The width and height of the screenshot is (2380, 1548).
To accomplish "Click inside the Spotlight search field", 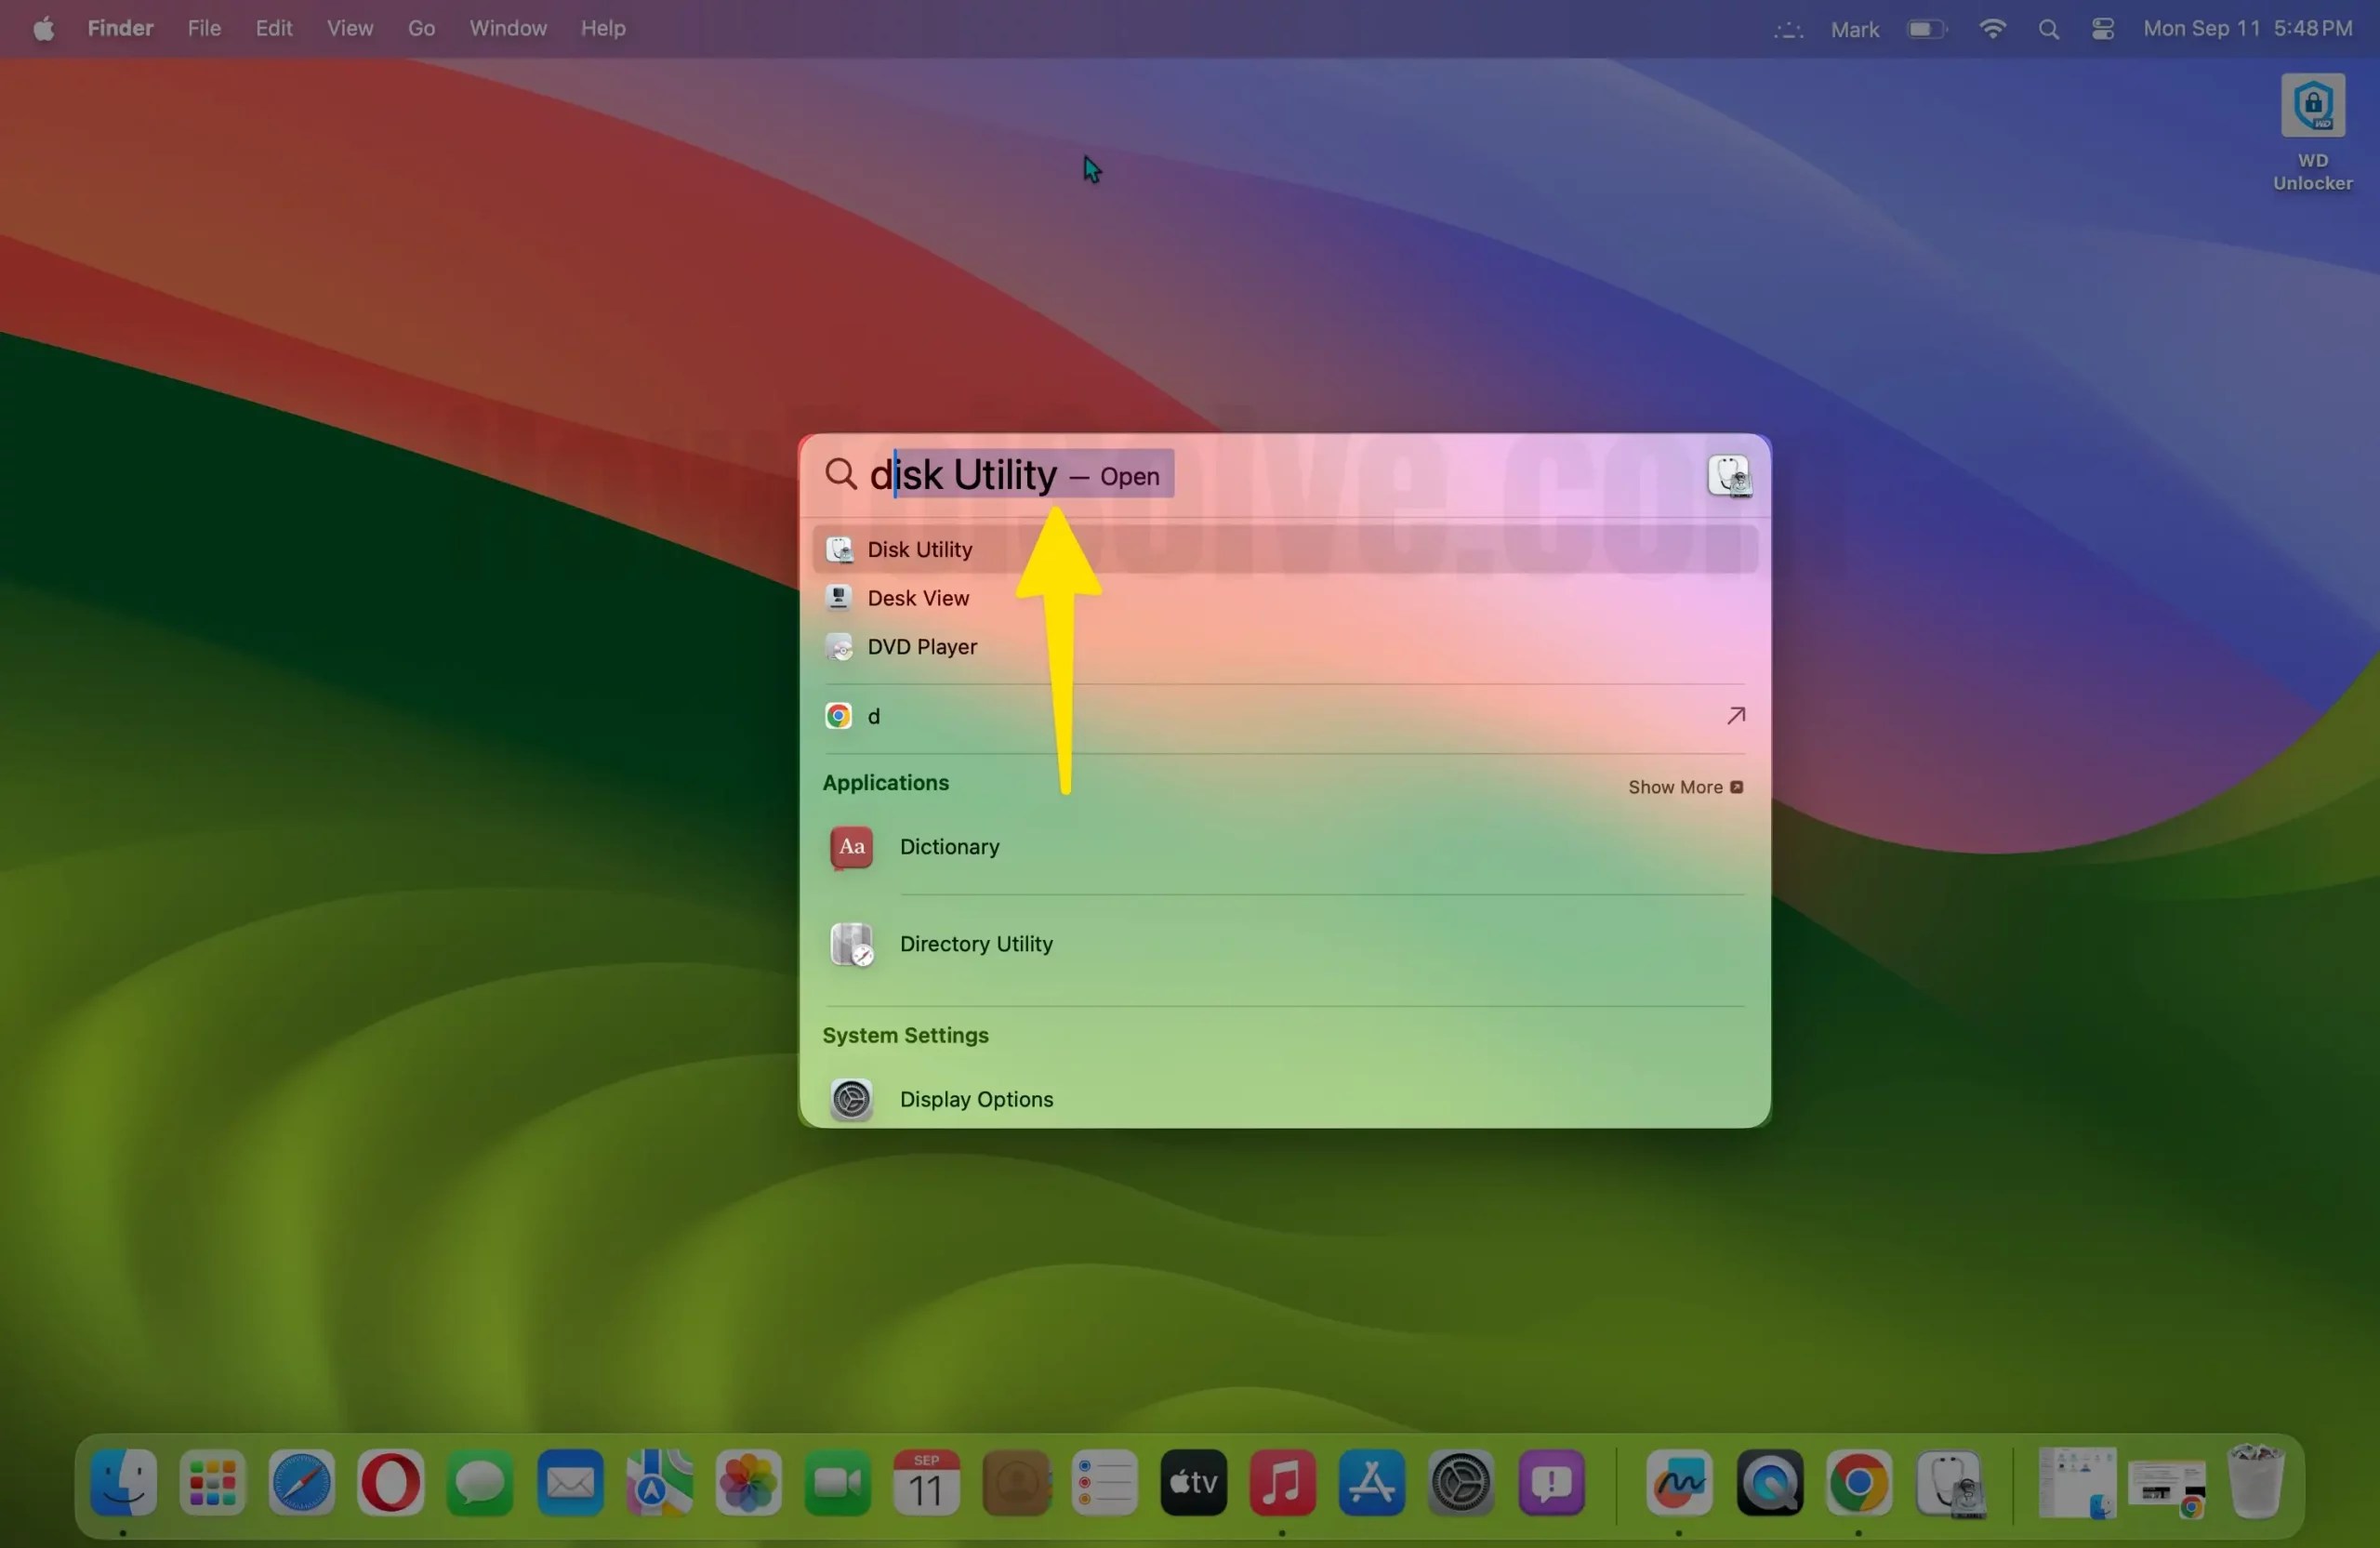I will (1300, 474).
